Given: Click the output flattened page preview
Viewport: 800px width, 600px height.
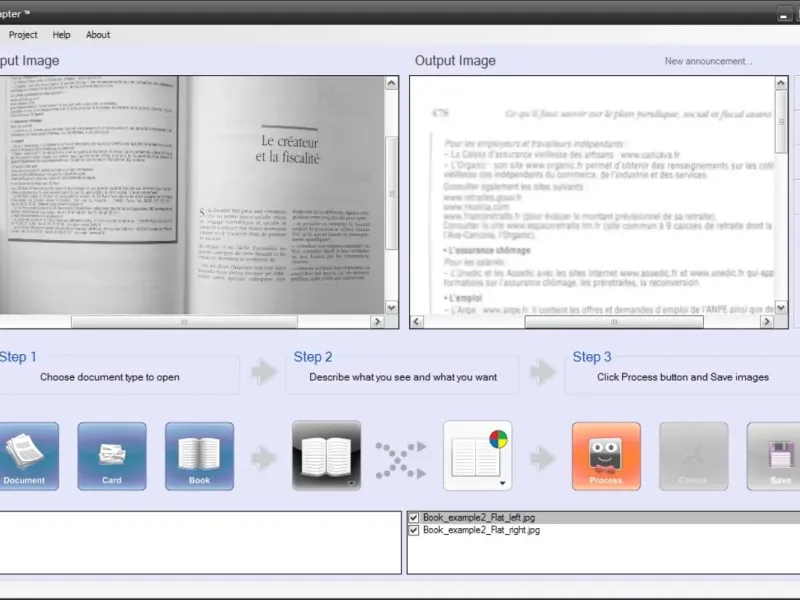Looking at the screenshot, I should tap(592, 195).
